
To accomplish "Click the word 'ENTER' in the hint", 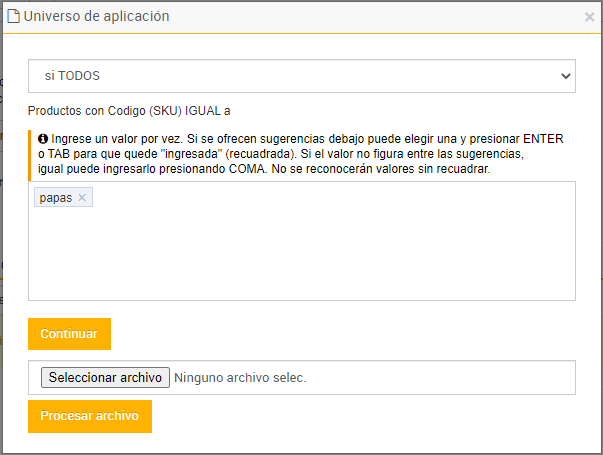I will 541,139.
